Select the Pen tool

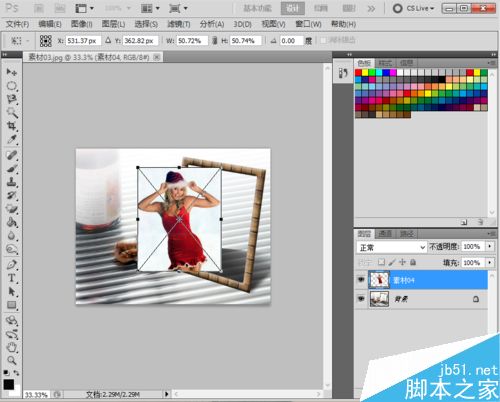pyautogui.click(x=12, y=264)
